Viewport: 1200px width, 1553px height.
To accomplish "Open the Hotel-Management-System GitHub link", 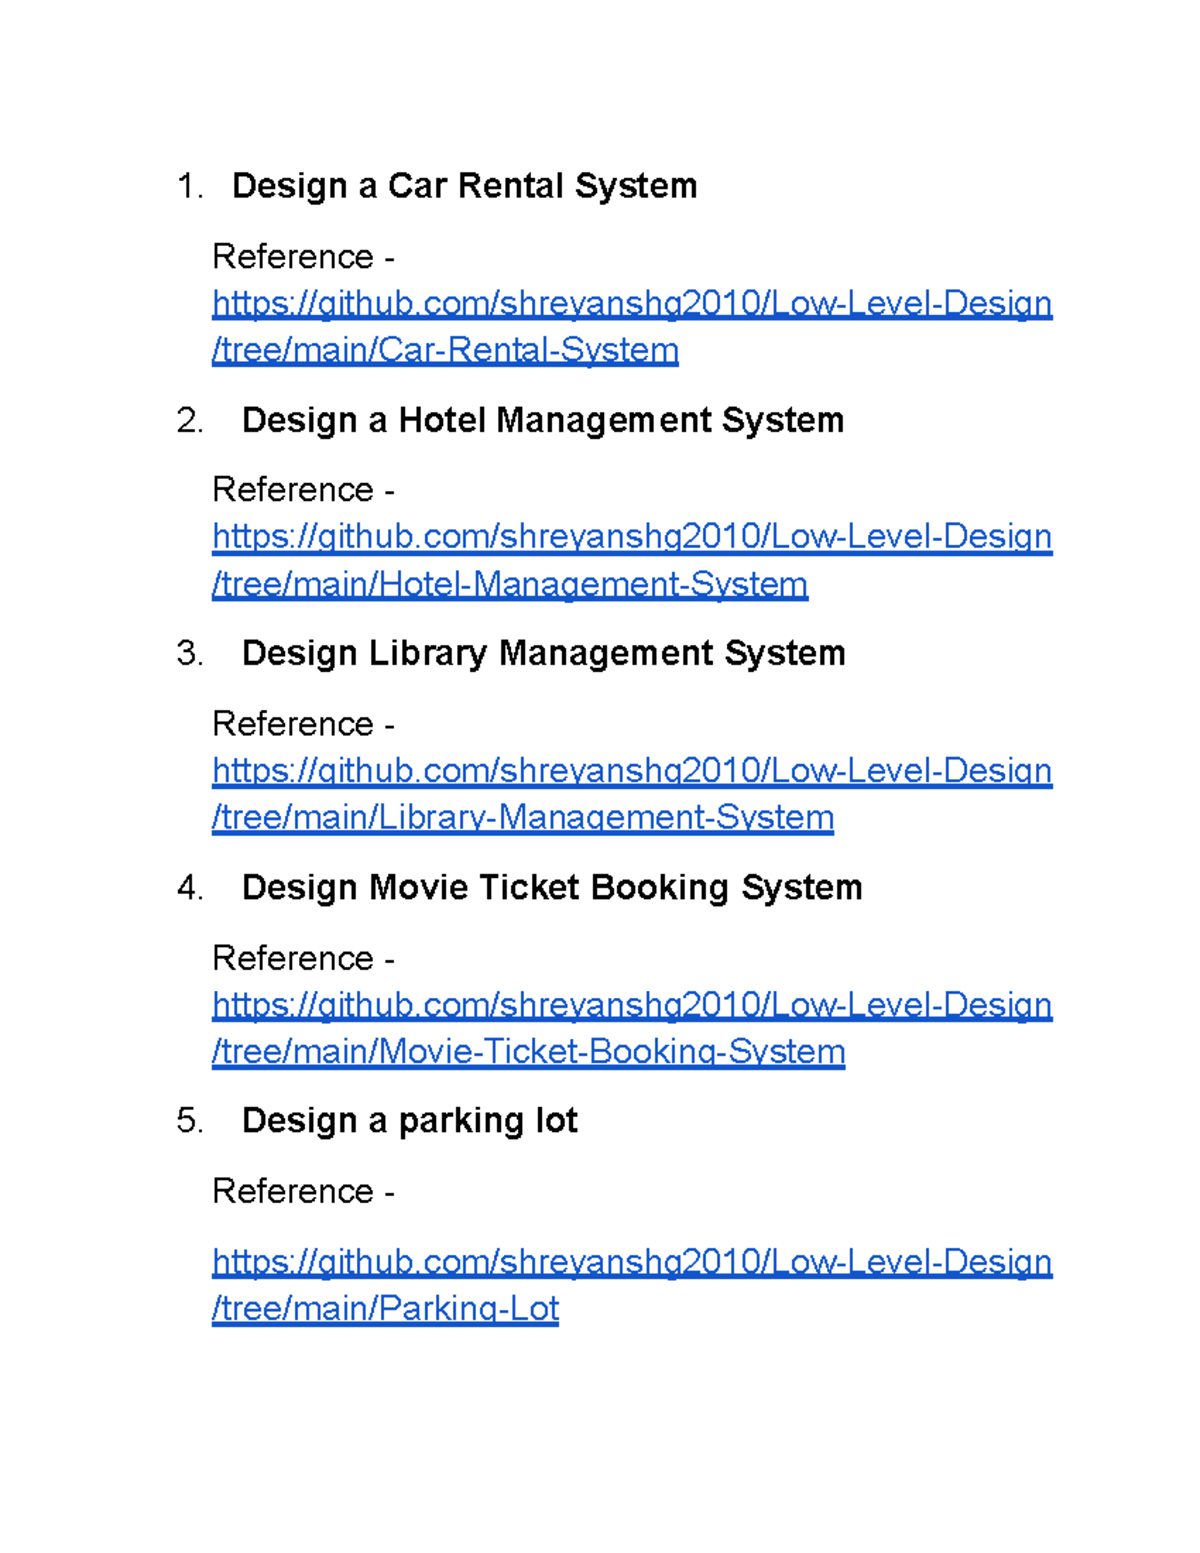I will (632, 560).
